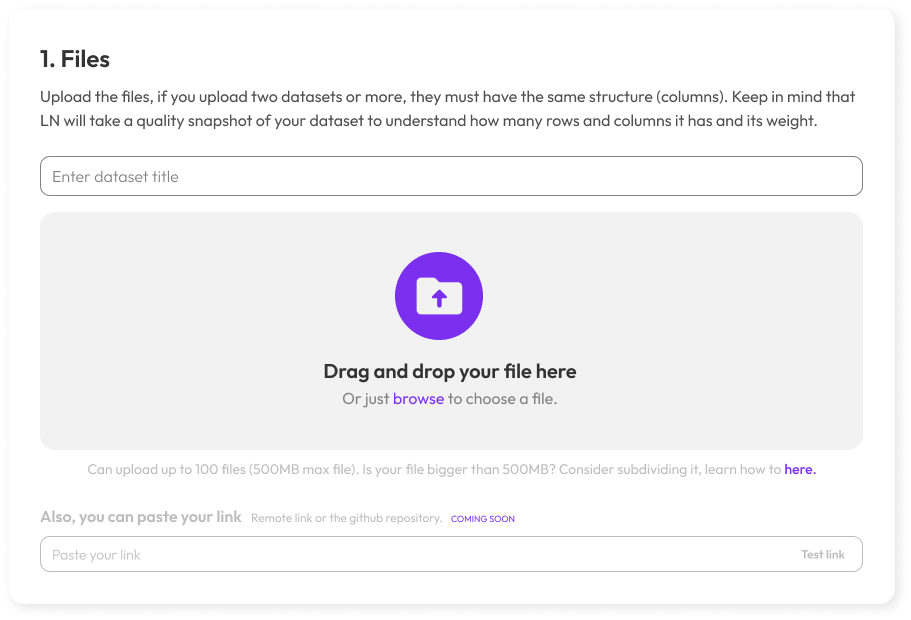This screenshot has width=911, height=620.
Task: Click the 'Paste your link' input box
Action: pyautogui.click(x=400, y=554)
